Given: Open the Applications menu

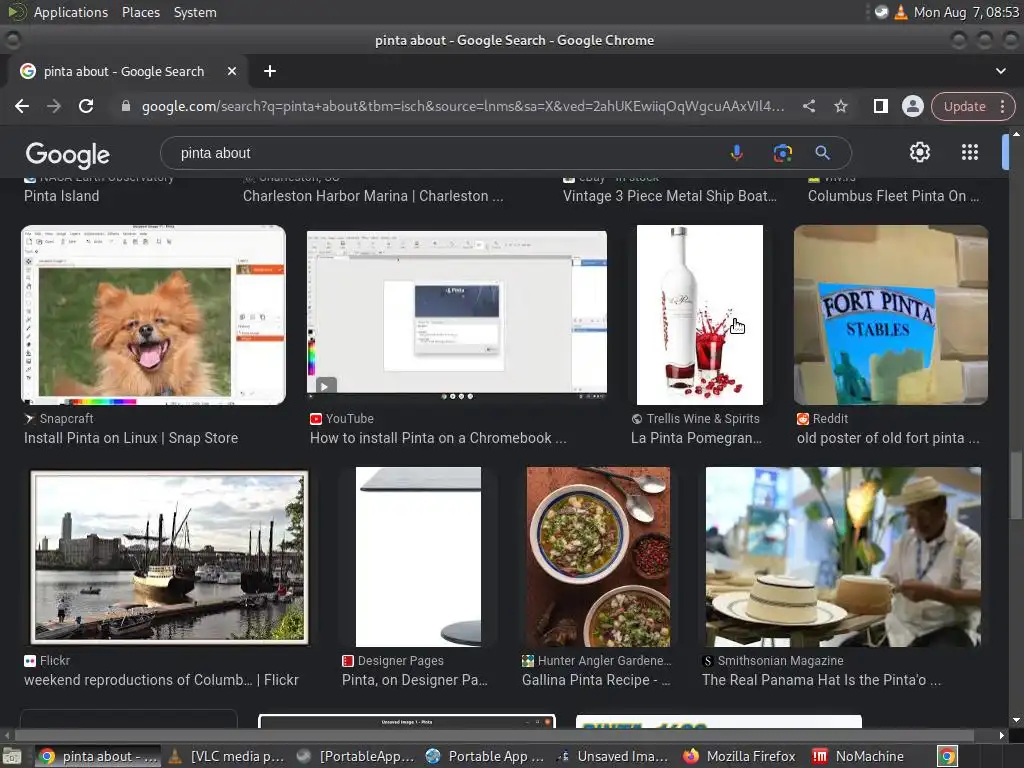Looking at the screenshot, I should coord(71,12).
